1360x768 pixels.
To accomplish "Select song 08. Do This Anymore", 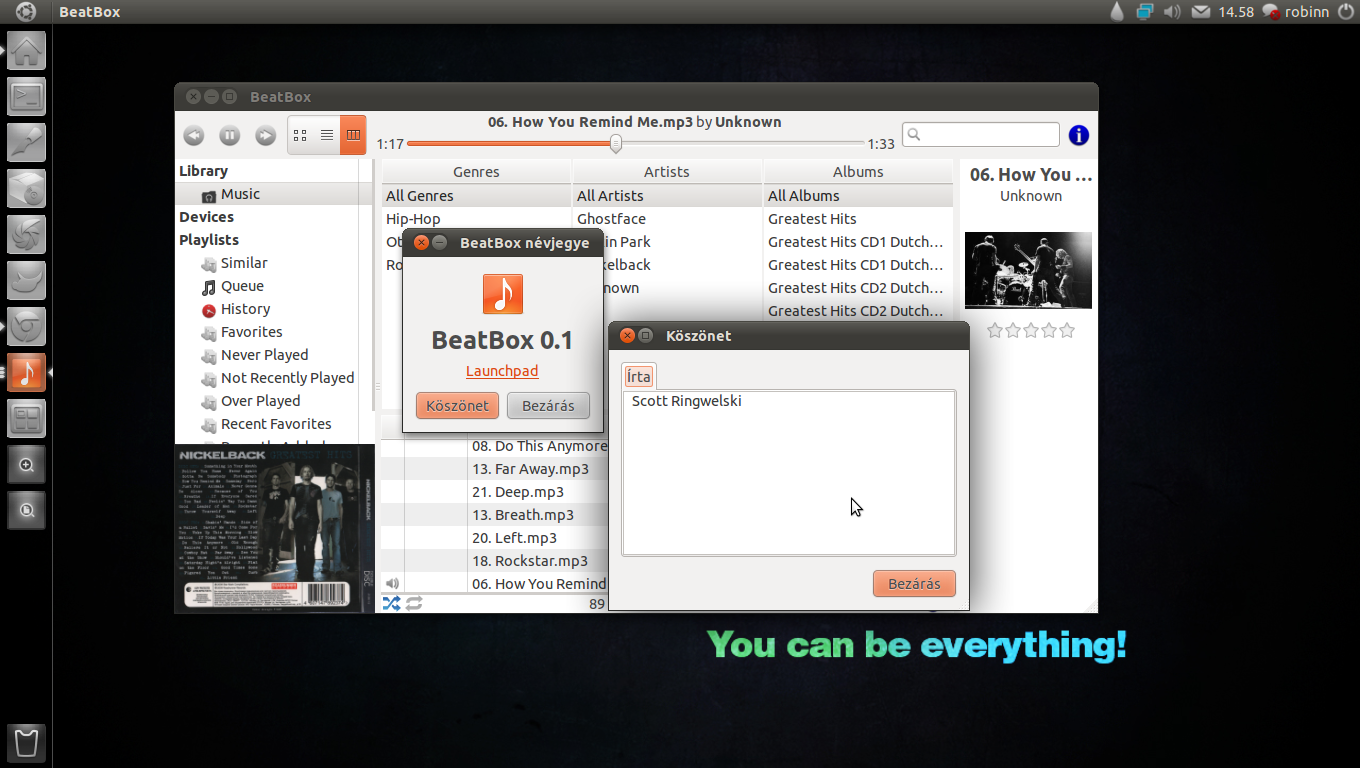I will click(539, 446).
